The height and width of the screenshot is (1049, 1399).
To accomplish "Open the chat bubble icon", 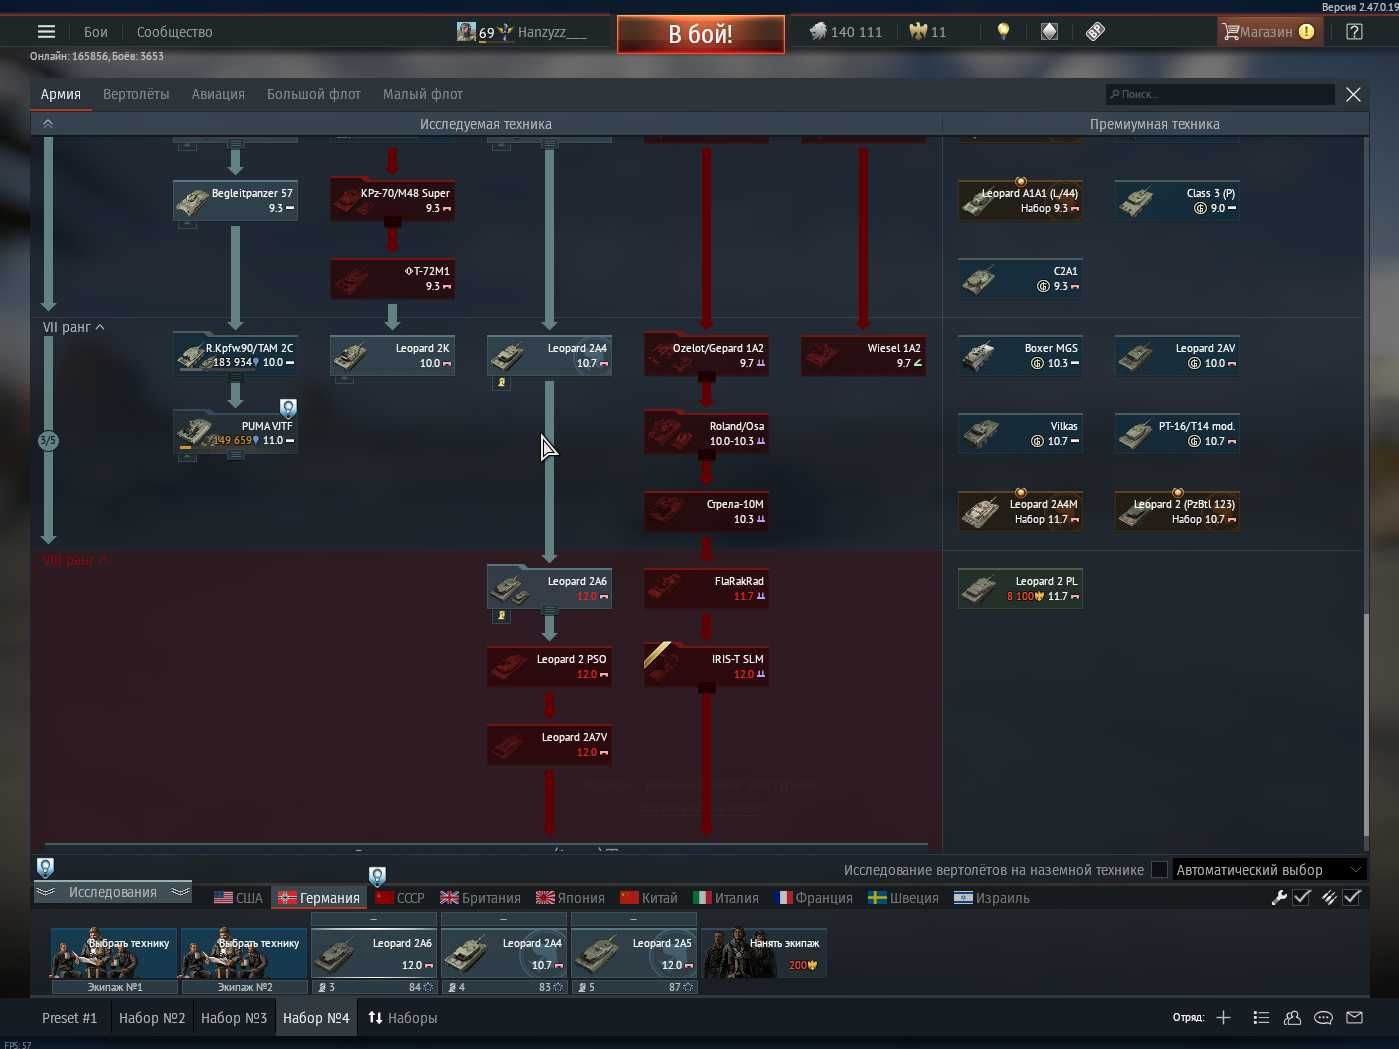I will pos(1323,1018).
